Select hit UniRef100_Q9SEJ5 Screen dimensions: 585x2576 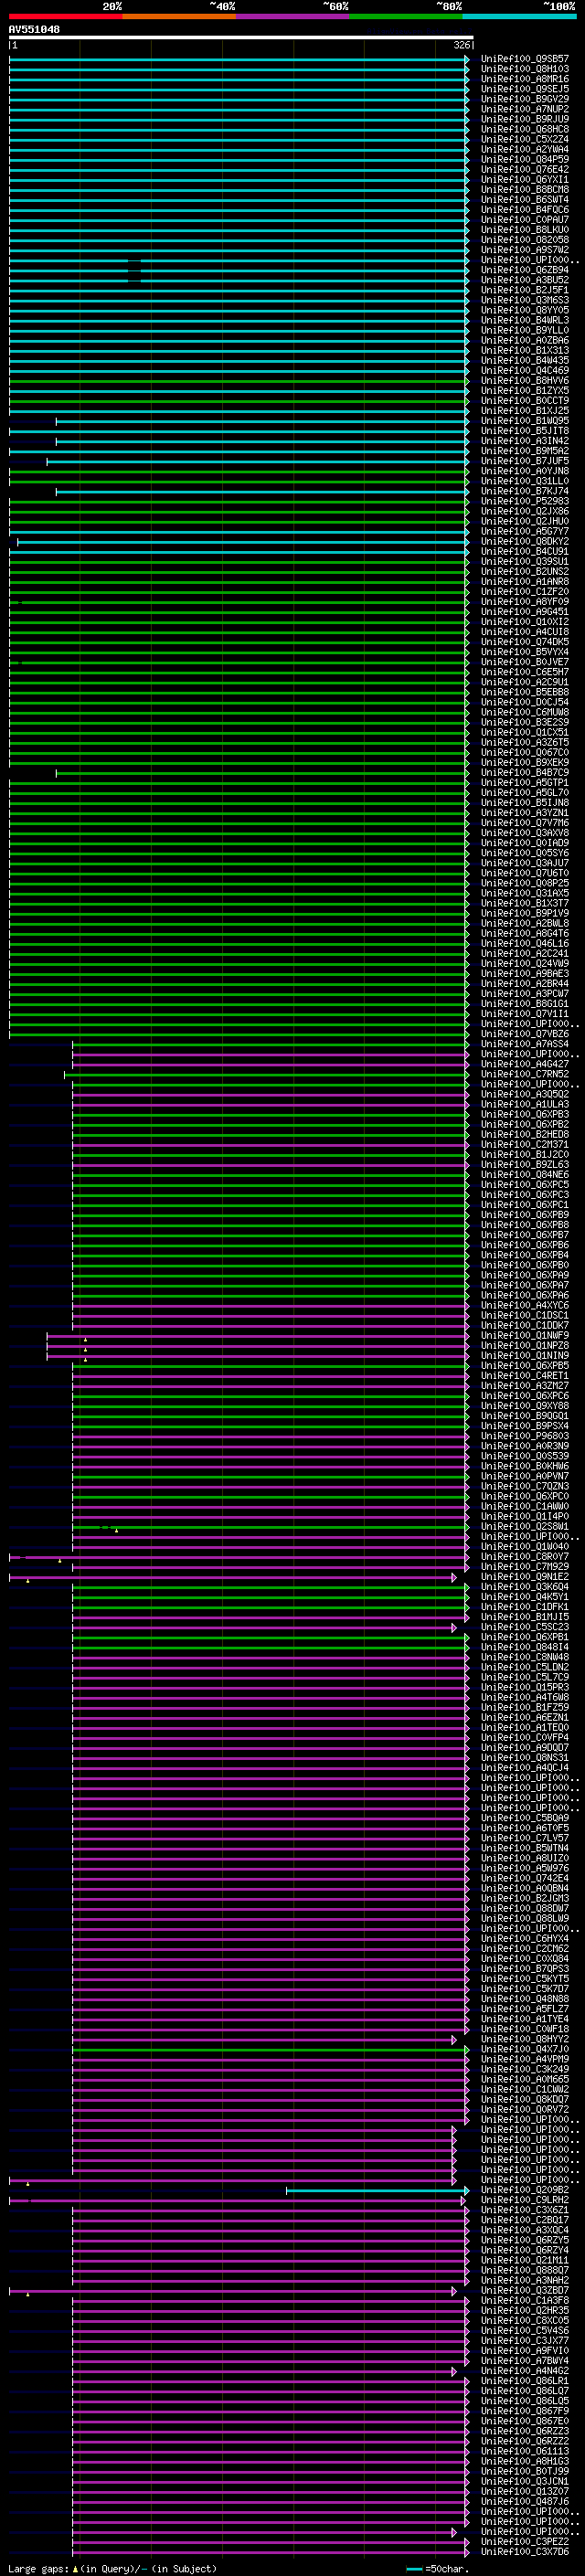coord(525,89)
